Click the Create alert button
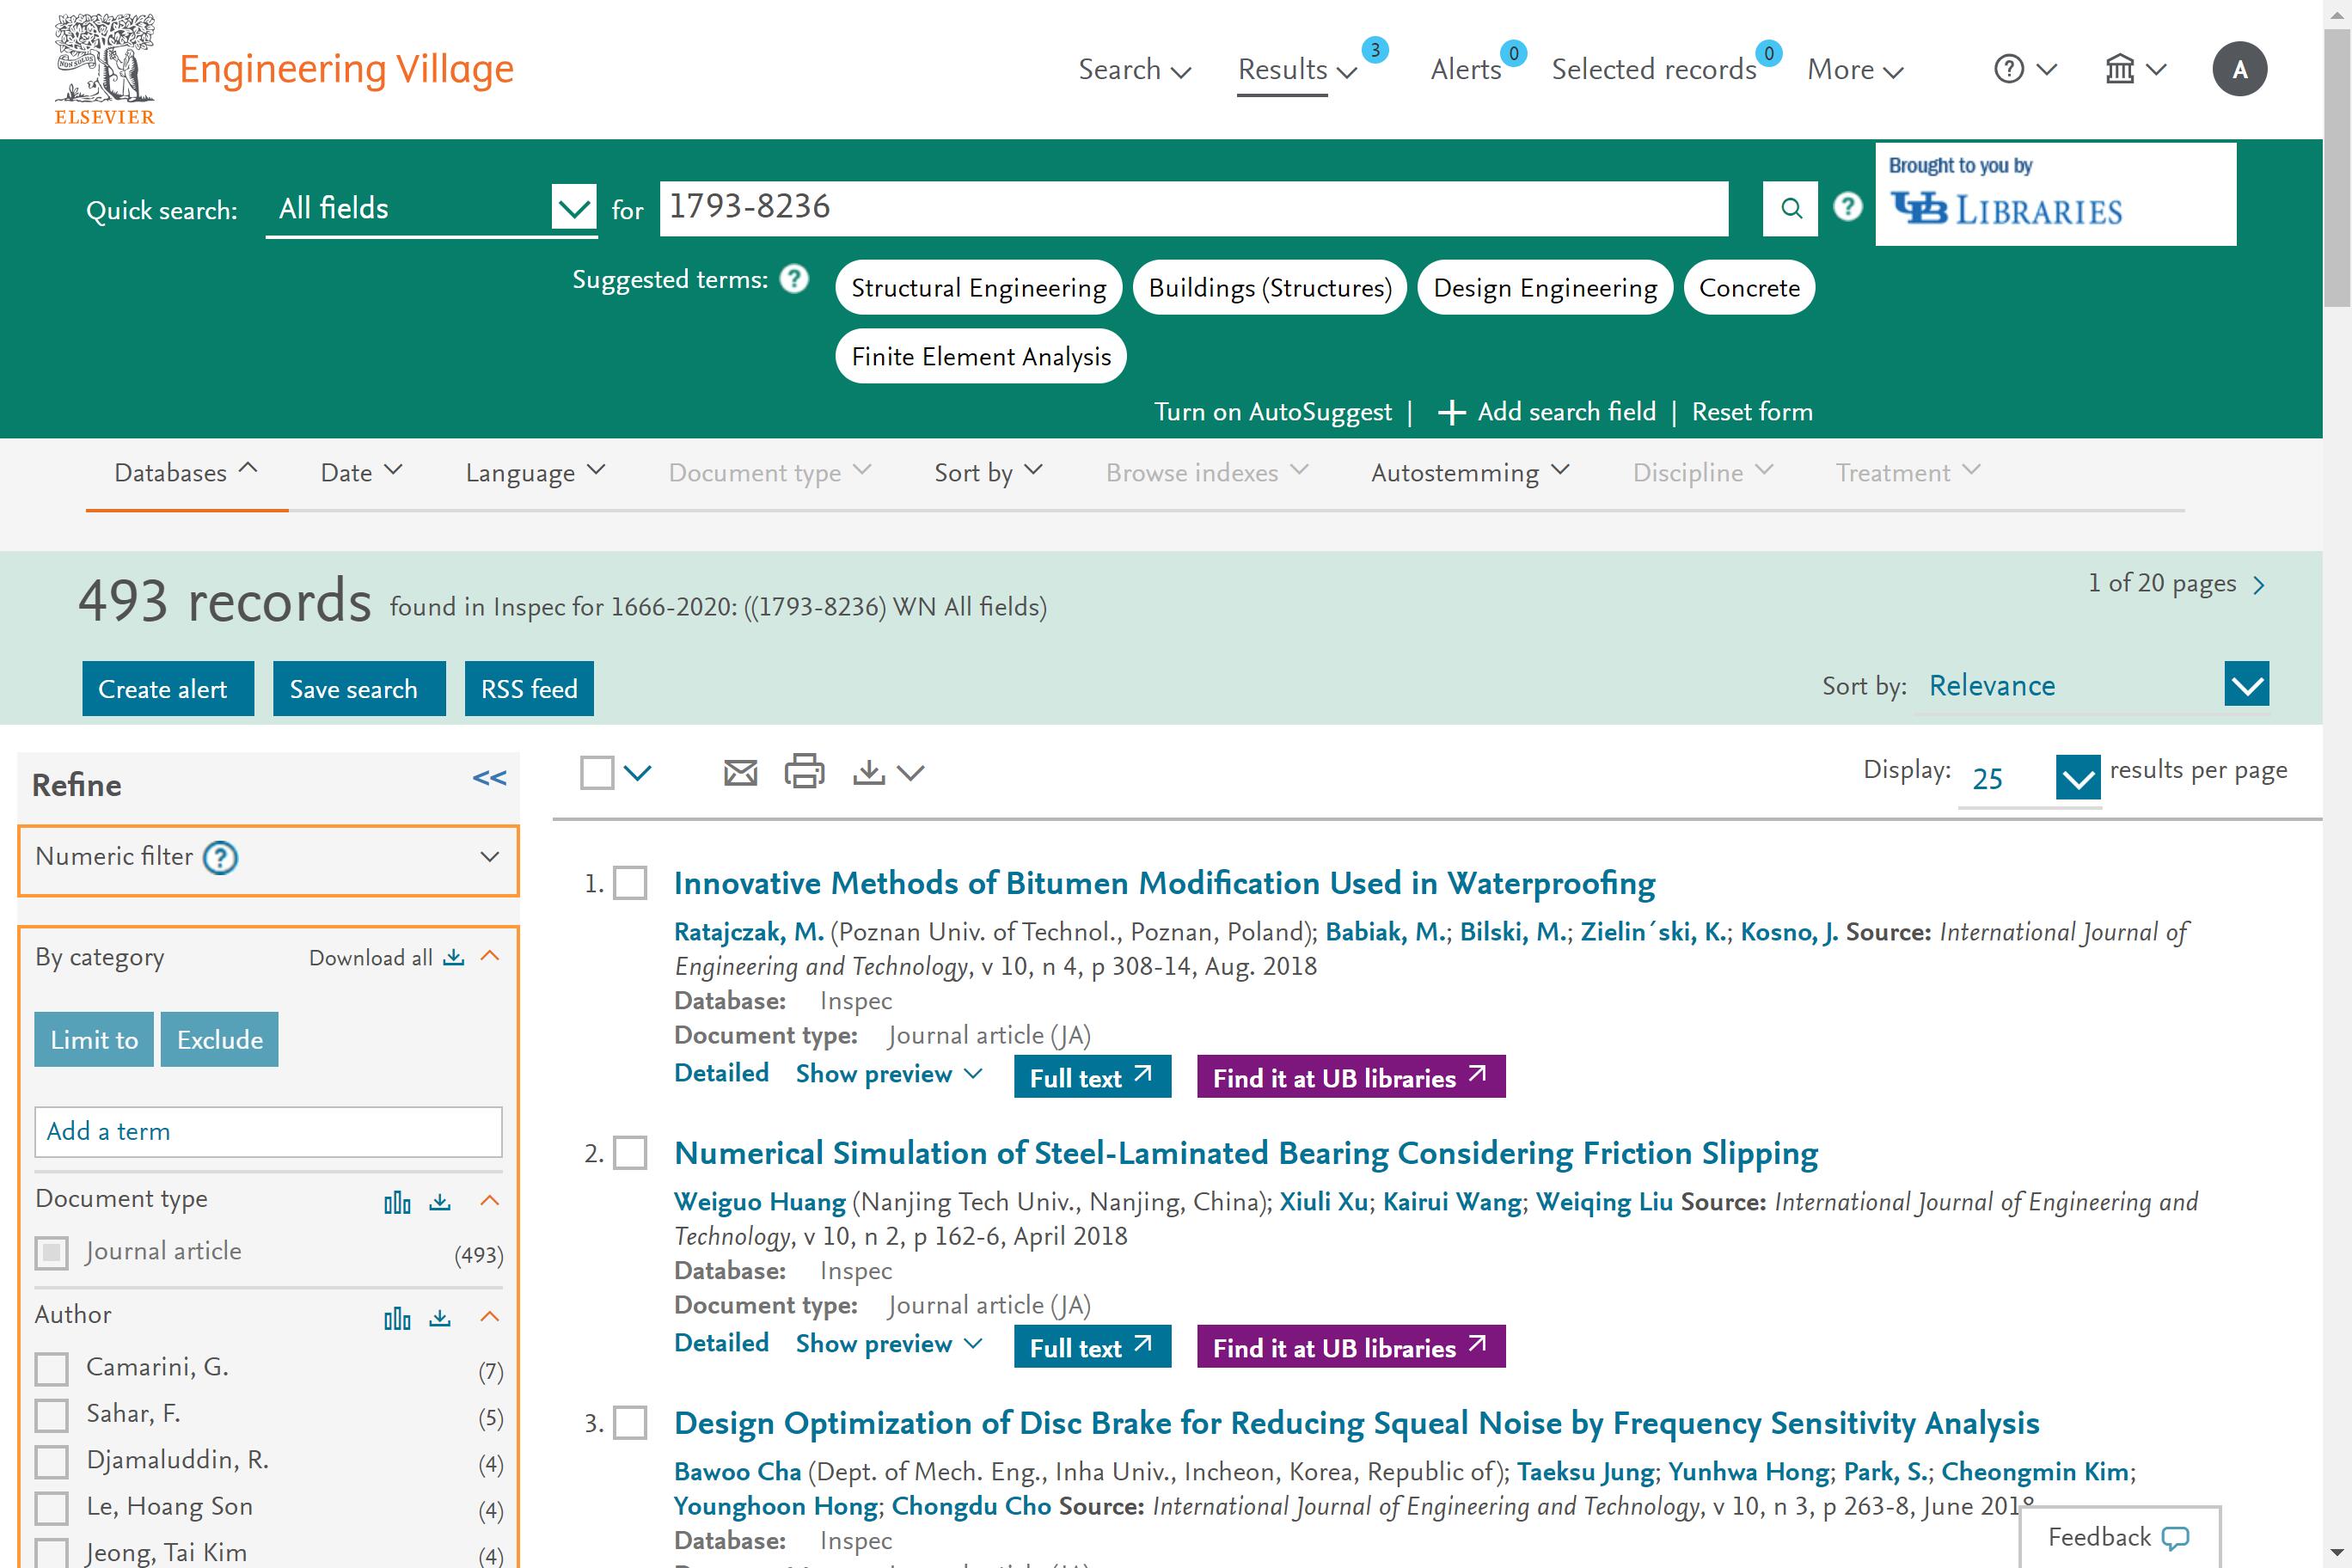Screen dimensions: 2352x1568 167,688
